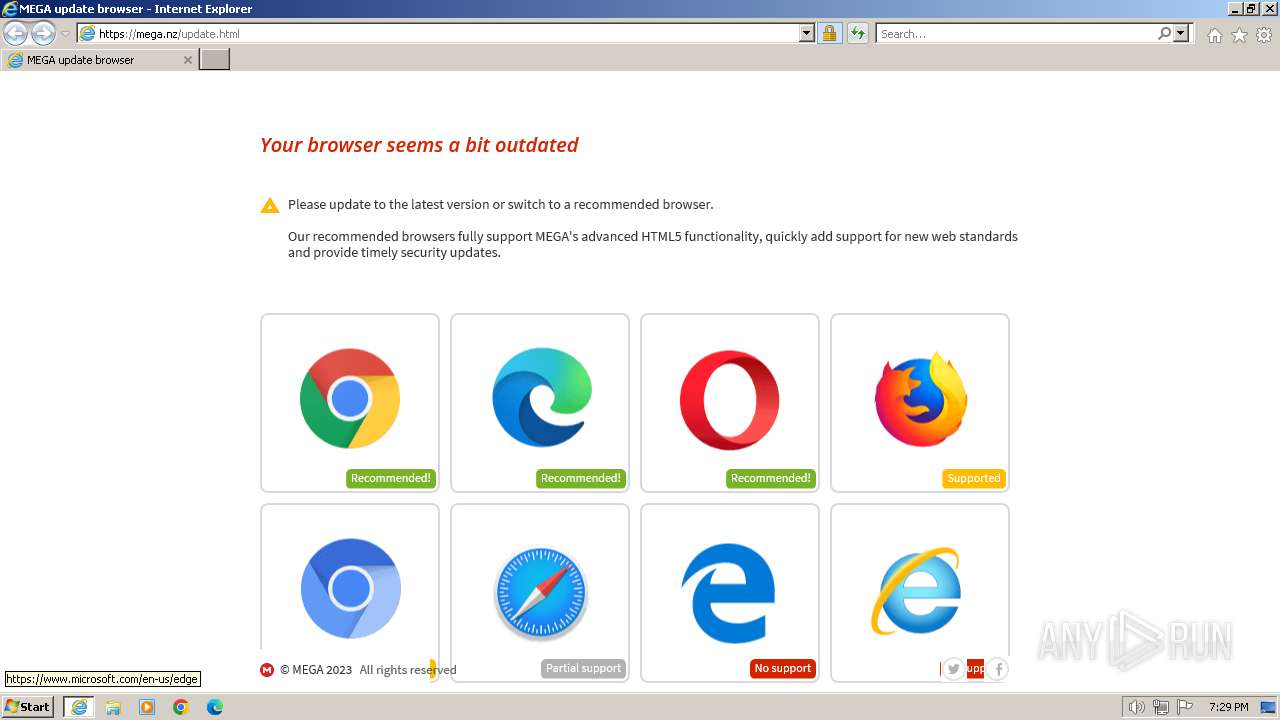Click the Action Center flag tray icon
Viewport: 1280px width, 720px height.
tap(1184, 707)
